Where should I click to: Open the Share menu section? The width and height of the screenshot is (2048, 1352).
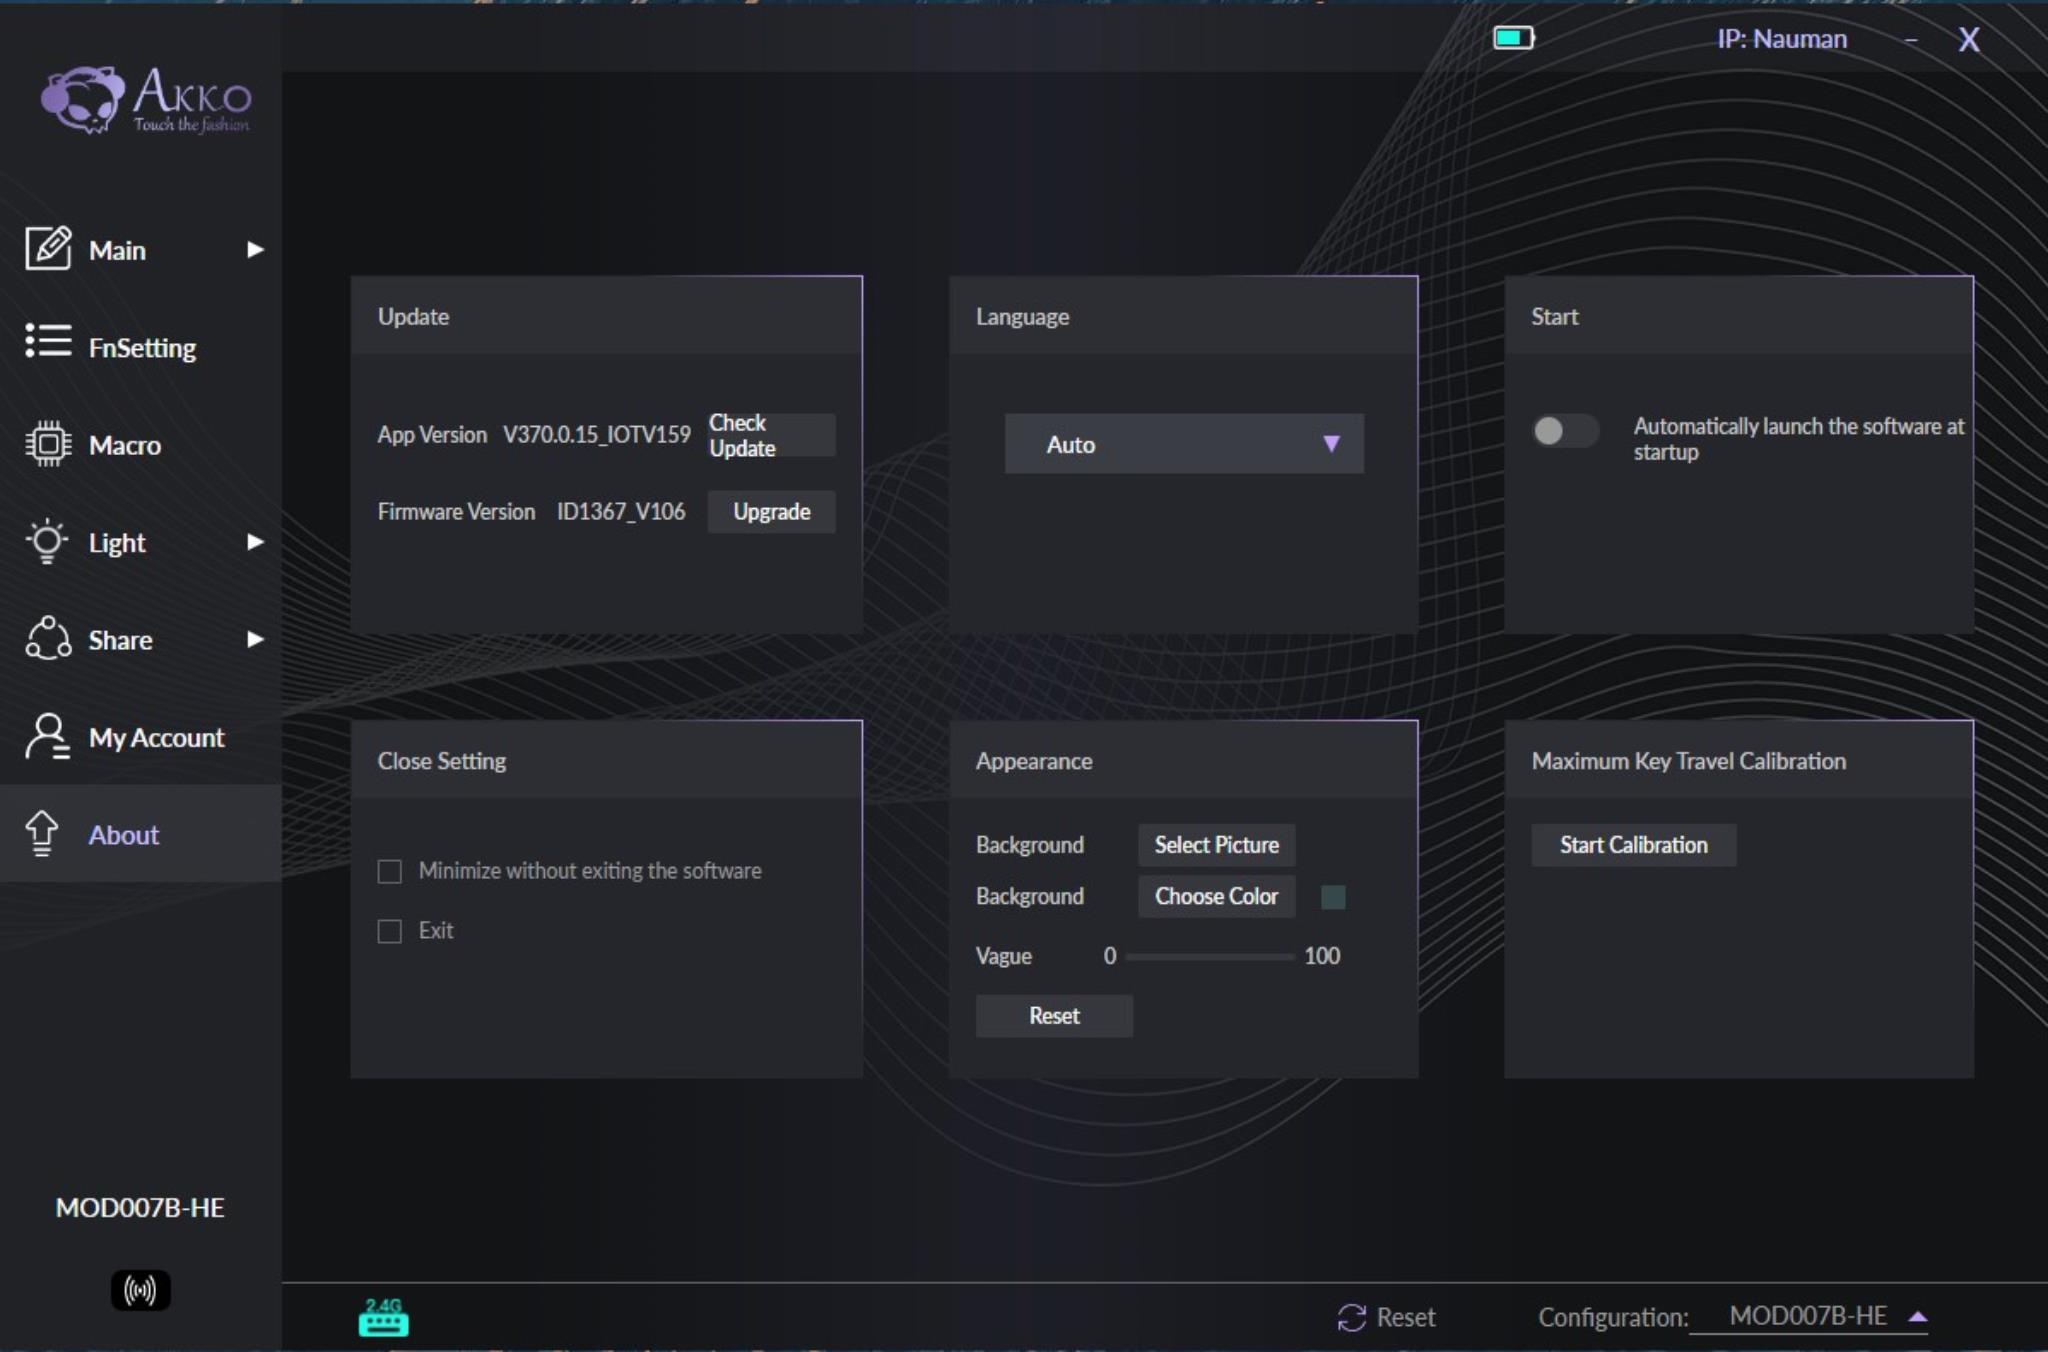(140, 639)
